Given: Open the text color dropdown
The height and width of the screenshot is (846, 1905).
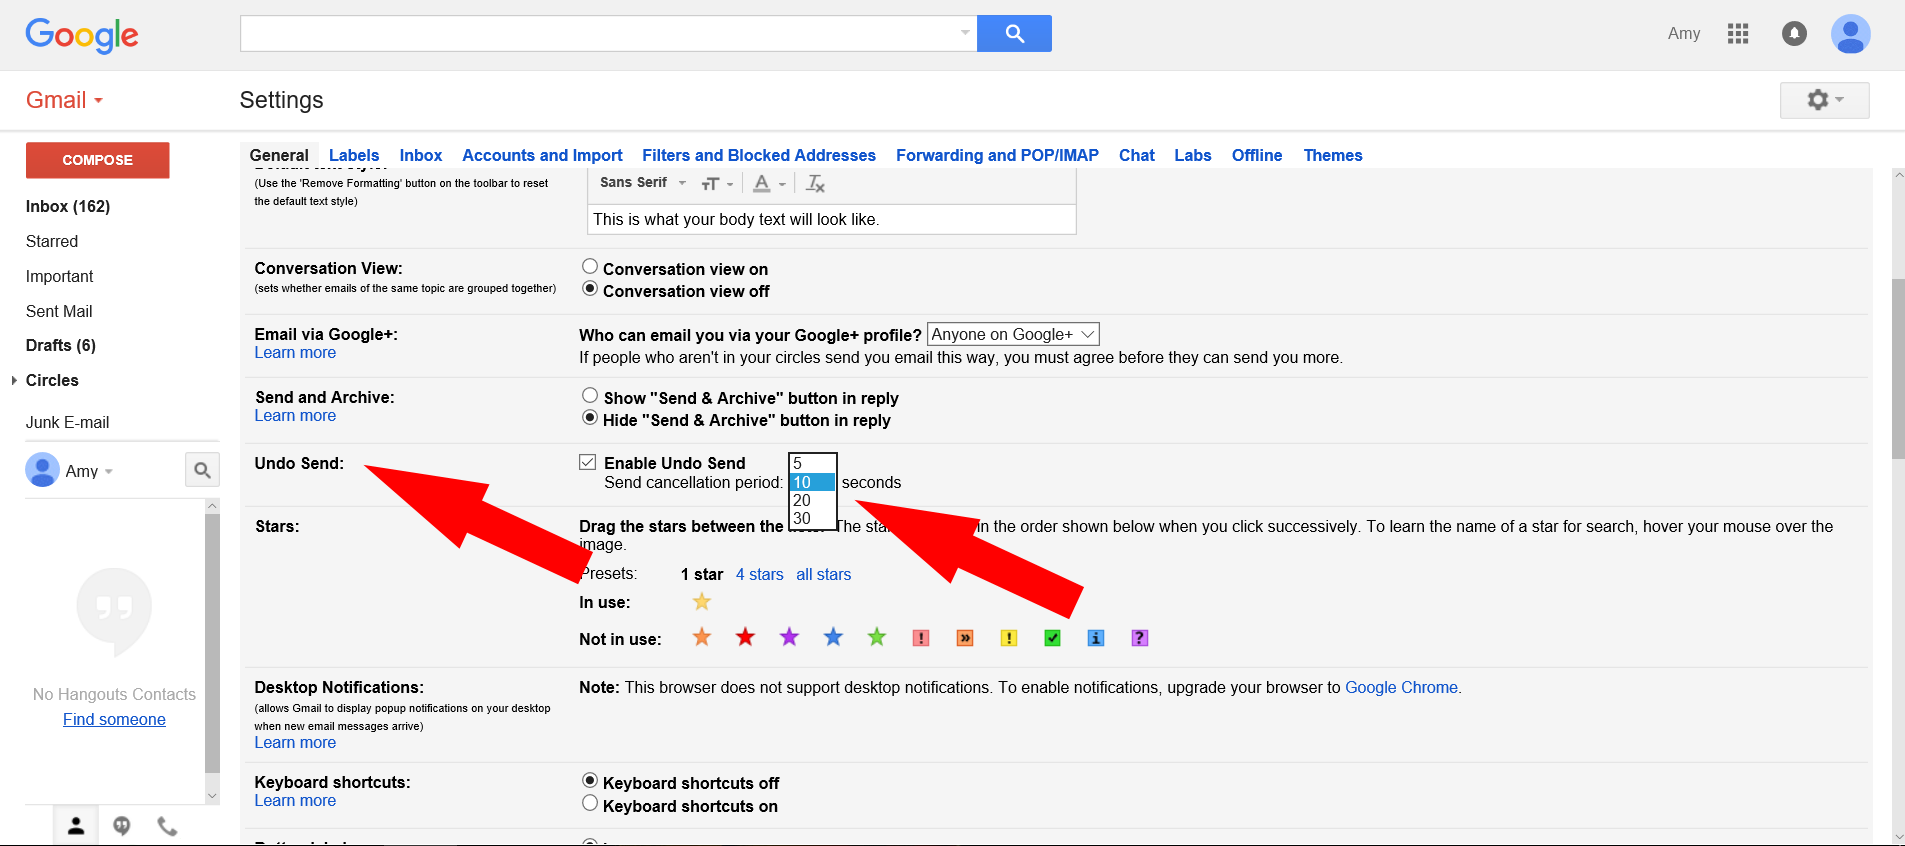Looking at the screenshot, I should 769,184.
